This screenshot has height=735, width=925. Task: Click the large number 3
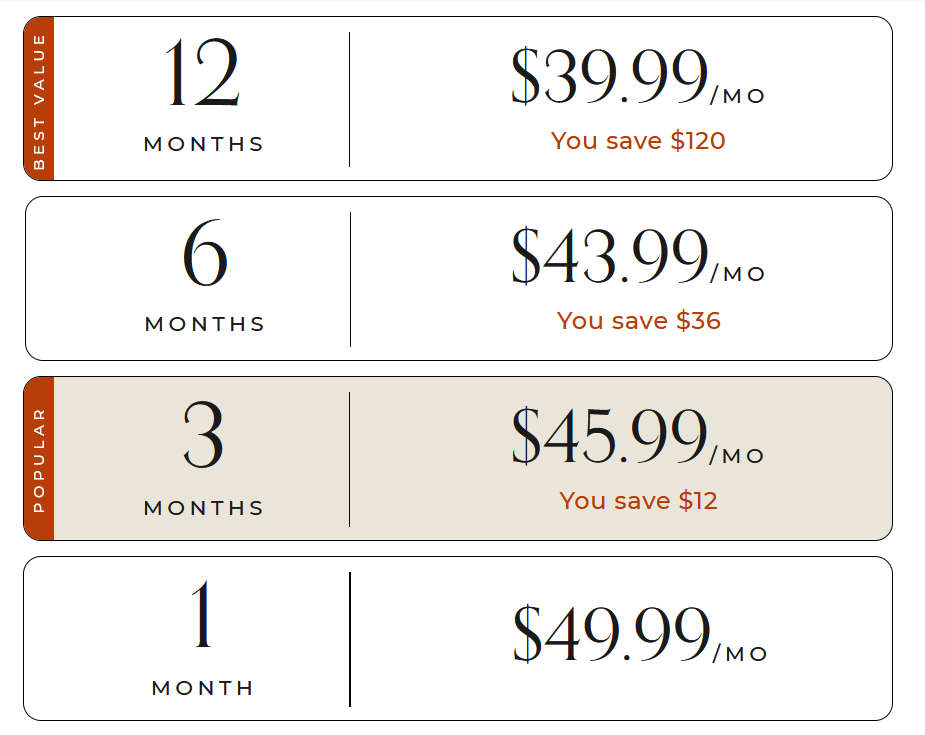pyautogui.click(x=203, y=437)
